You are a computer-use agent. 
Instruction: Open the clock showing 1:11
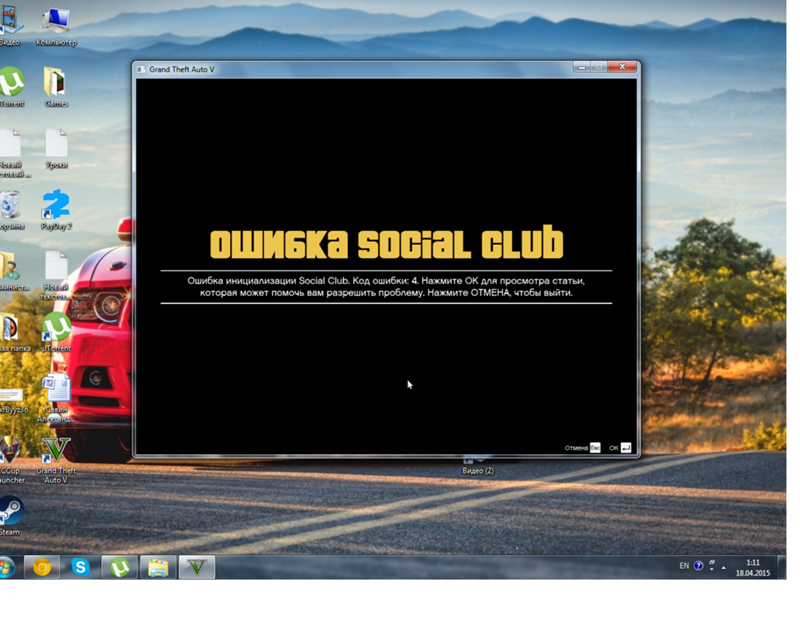(x=753, y=568)
